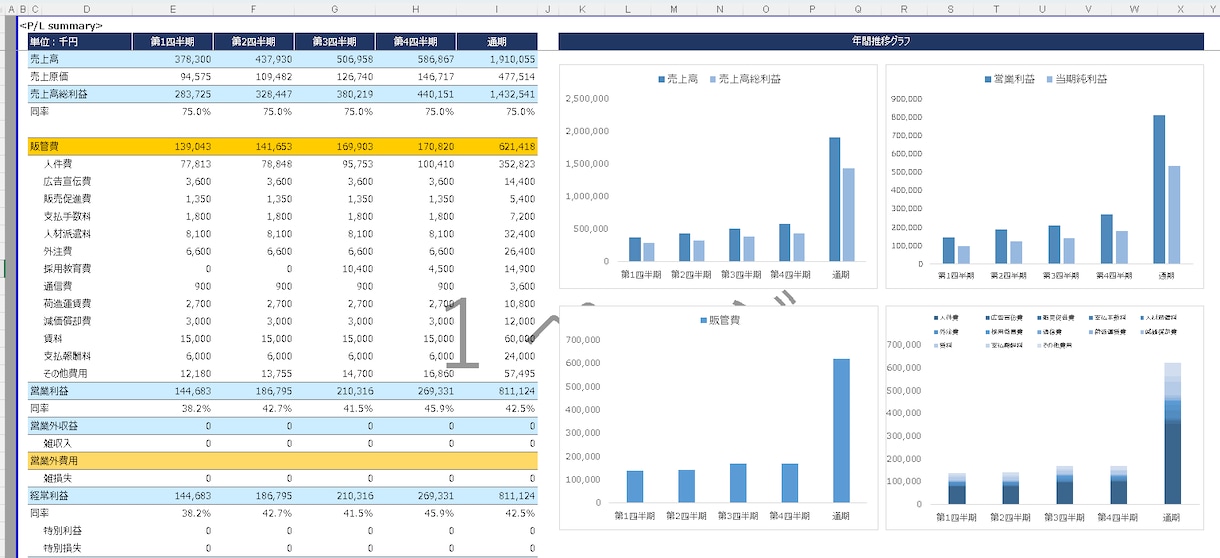Click the 900,000 axis label in the profit chart
Screen dimensions: 1220x558
click(x=909, y=99)
